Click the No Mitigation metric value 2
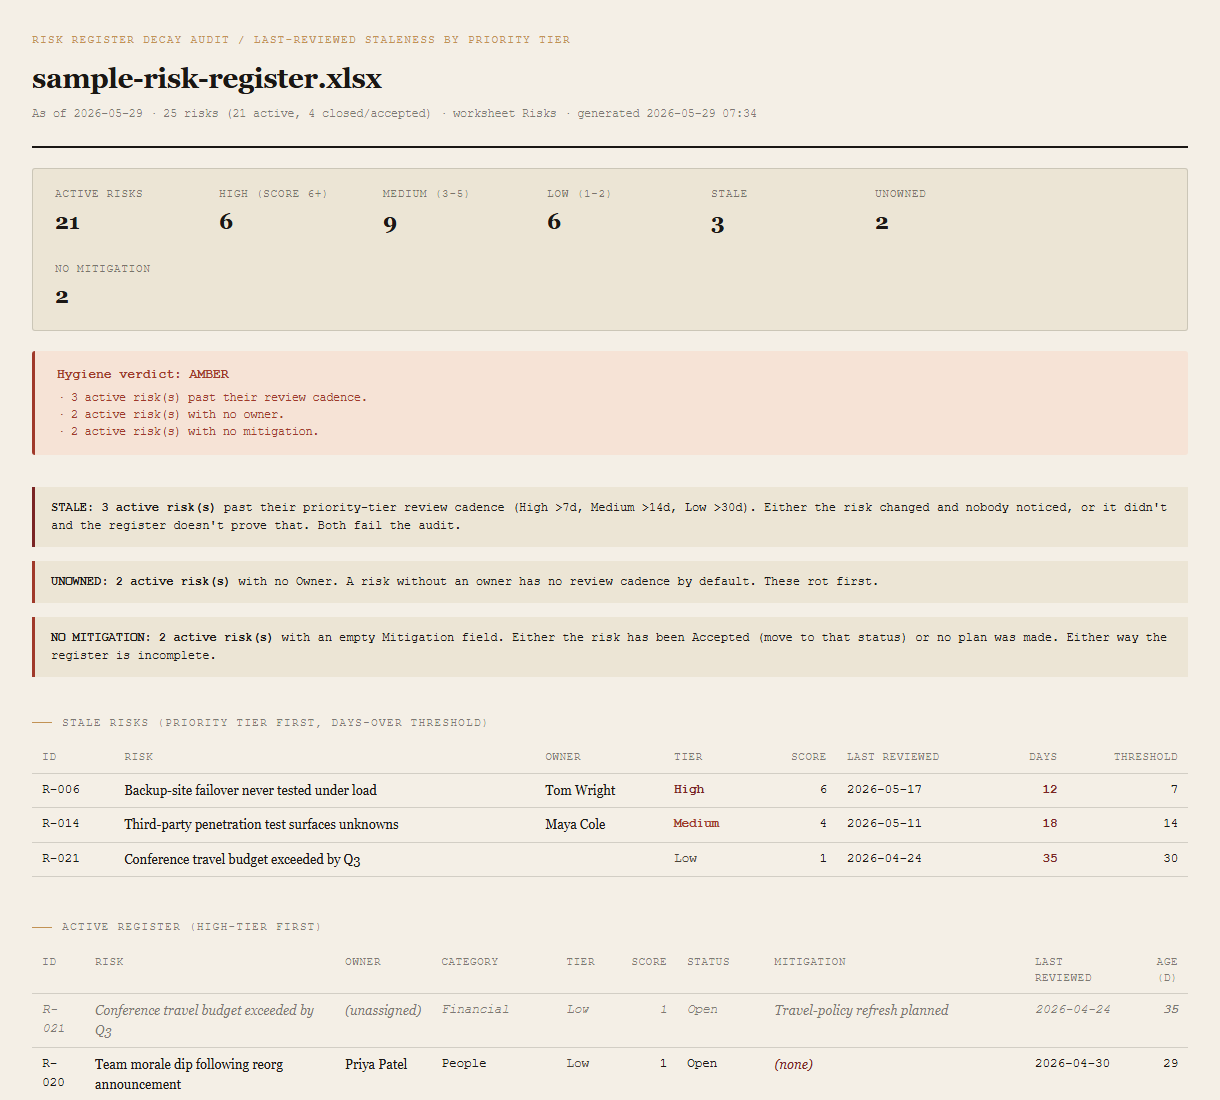This screenshot has width=1220, height=1100. [x=62, y=297]
